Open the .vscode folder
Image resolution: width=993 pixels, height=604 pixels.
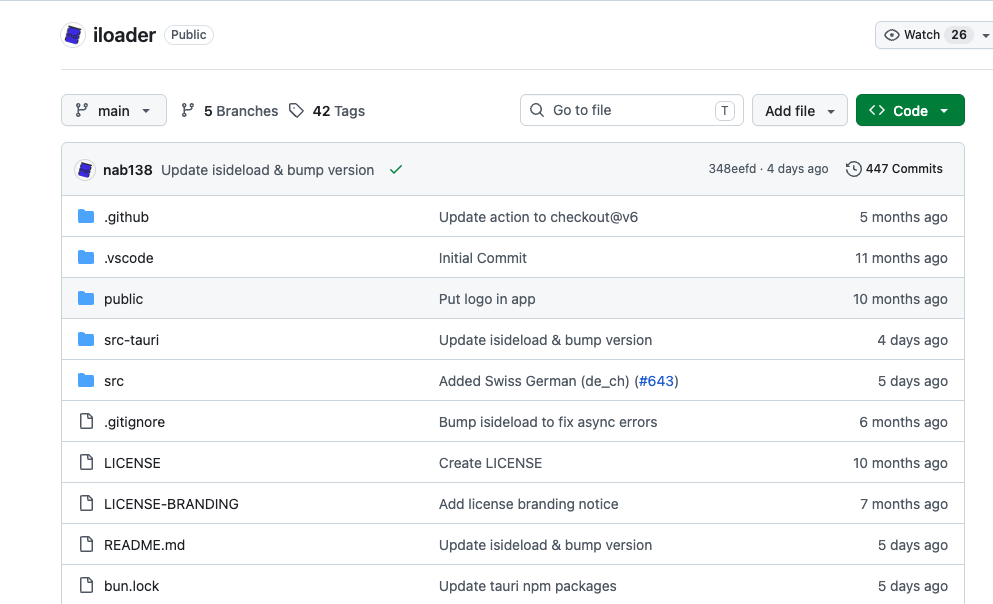[129, 258]
